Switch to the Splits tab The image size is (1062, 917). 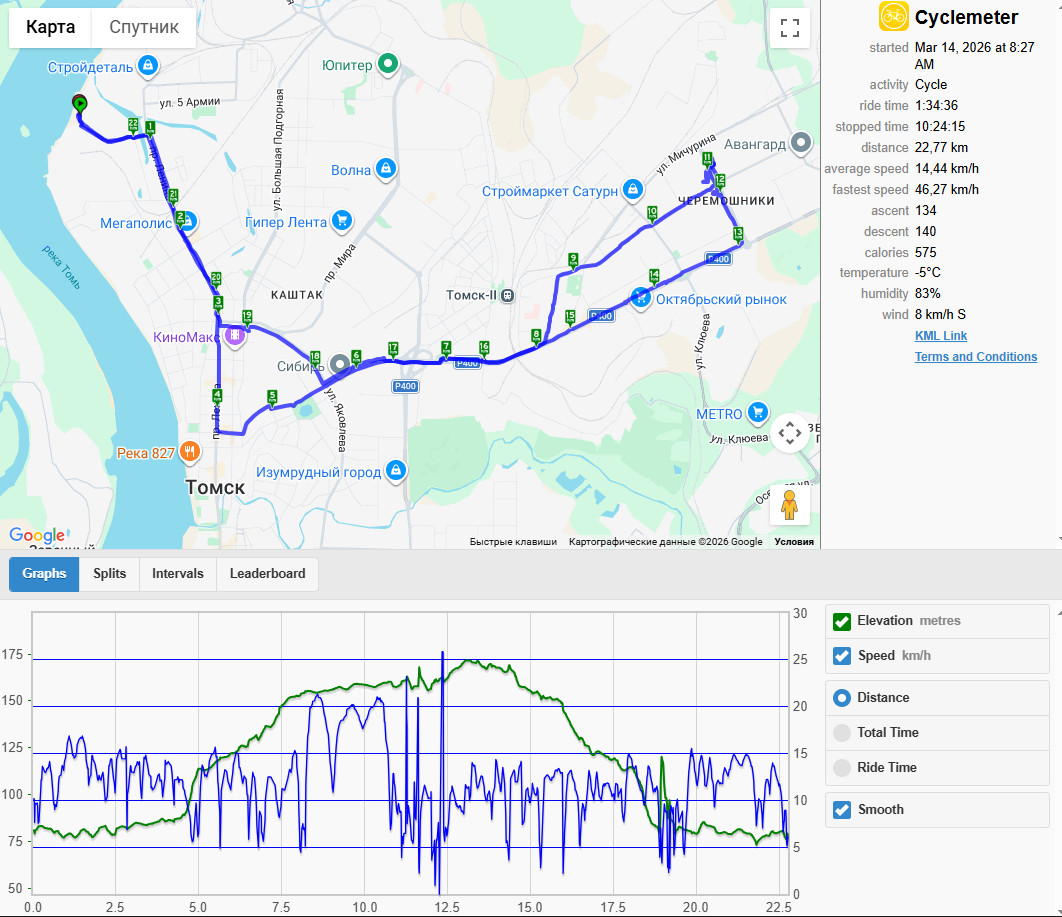coord(110,574)
